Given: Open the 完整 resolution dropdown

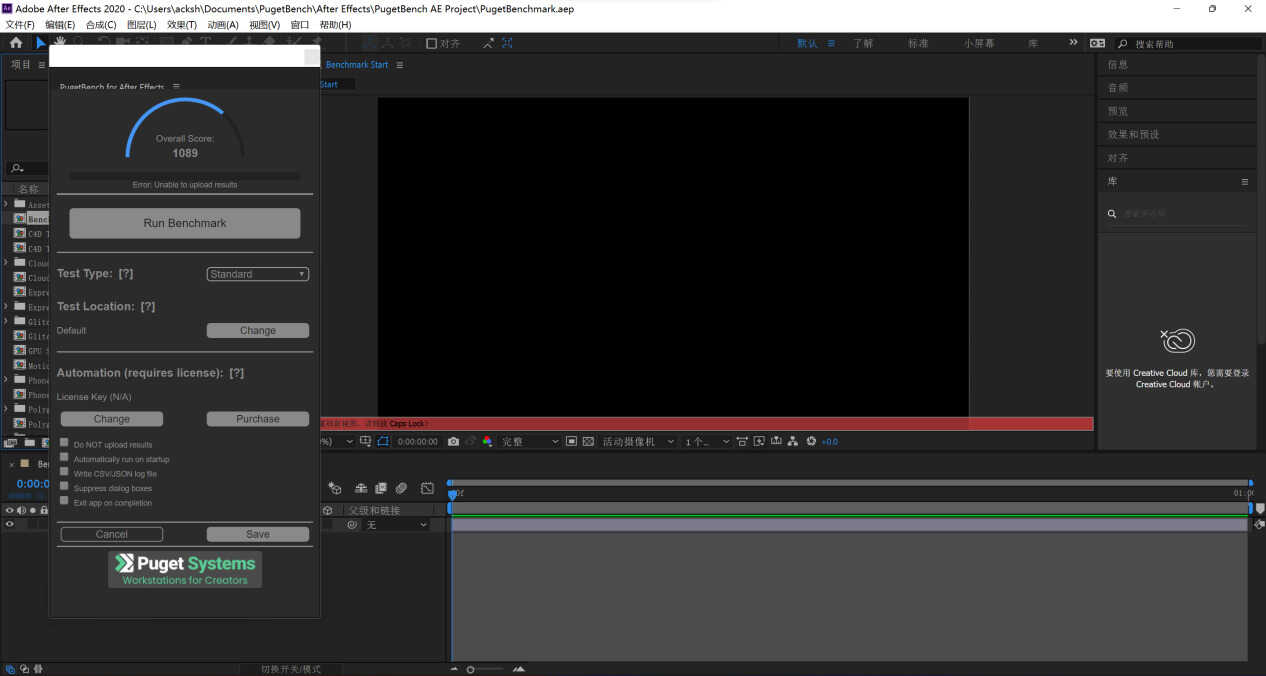Looking at the screenshot, I should click(x=530, y=441).
